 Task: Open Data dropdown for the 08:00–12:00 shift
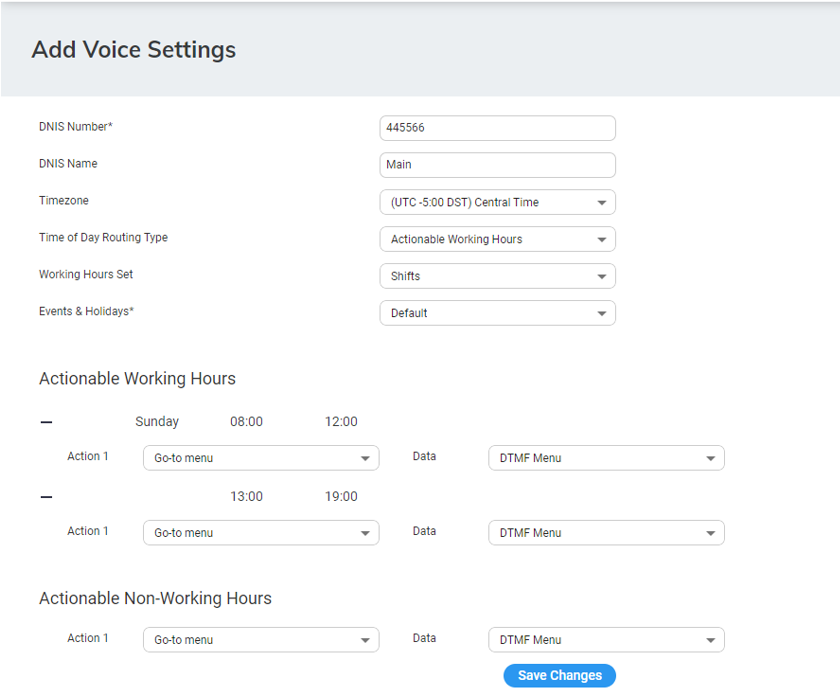[606, 458]
